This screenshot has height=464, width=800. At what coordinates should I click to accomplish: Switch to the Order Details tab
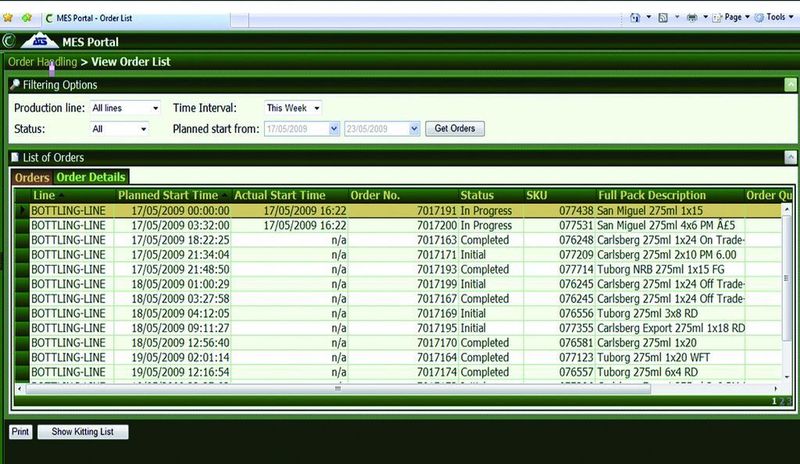click(91, 177)
